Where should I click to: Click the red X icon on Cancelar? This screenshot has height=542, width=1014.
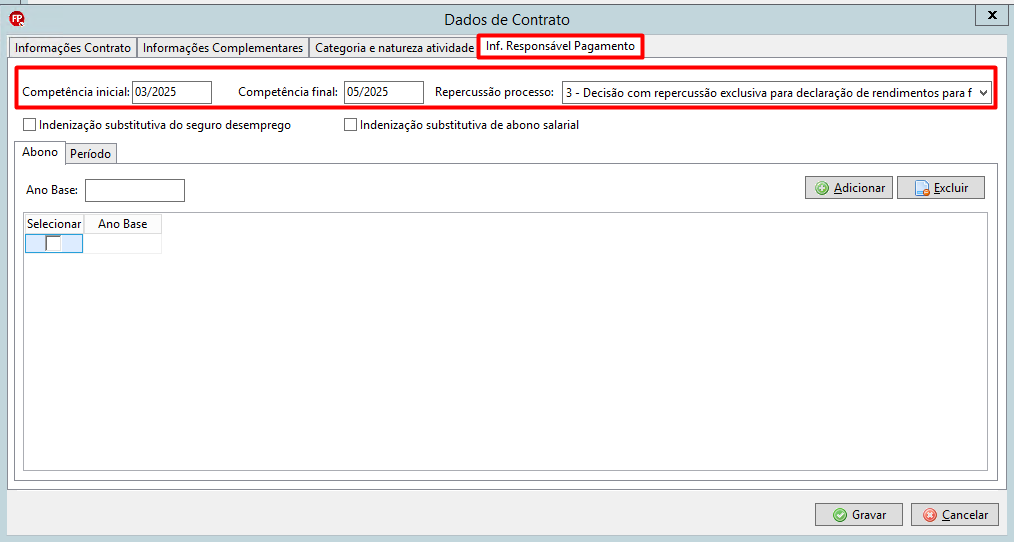pos(930,515)
